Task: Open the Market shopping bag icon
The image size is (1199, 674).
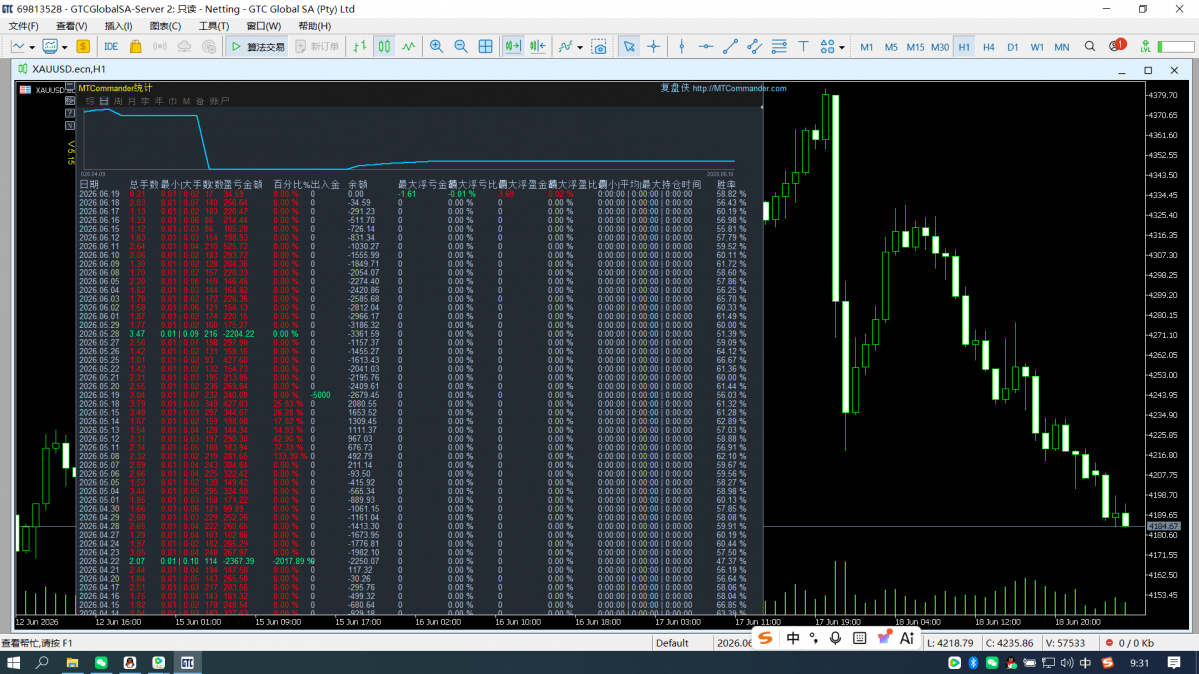Action: (x=135, y=47)
